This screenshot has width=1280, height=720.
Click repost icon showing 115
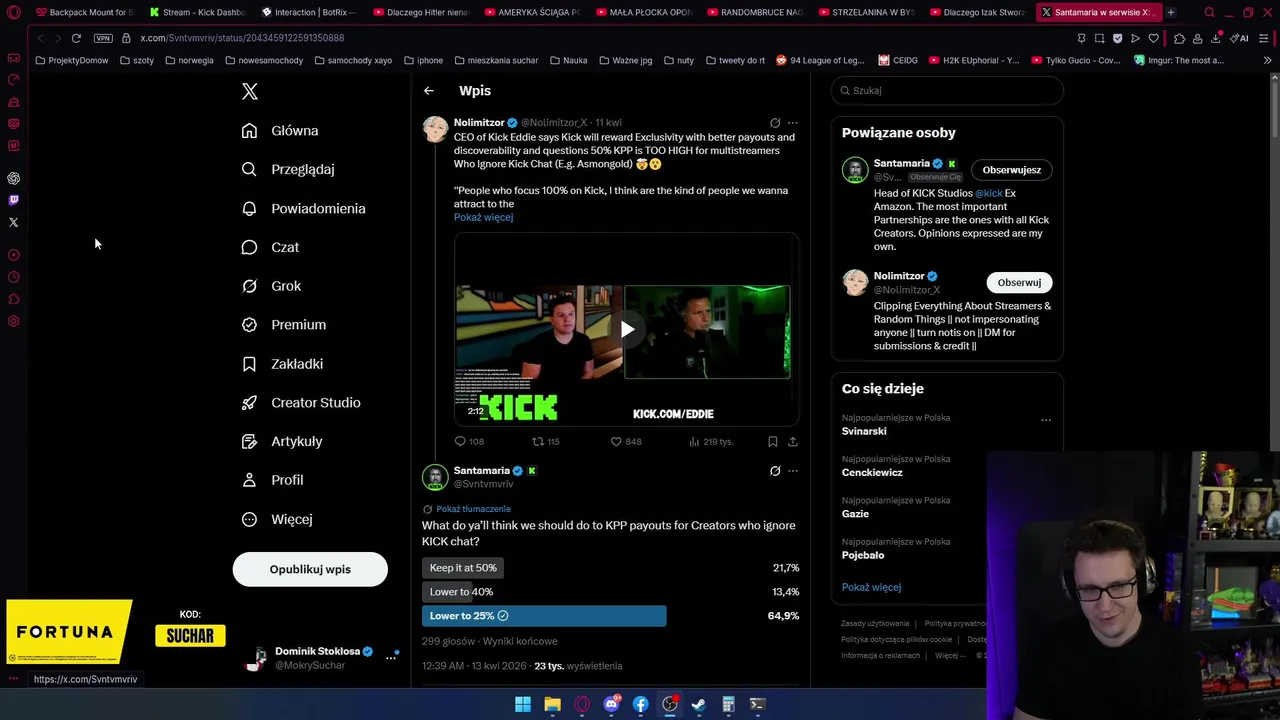point(545,441)
